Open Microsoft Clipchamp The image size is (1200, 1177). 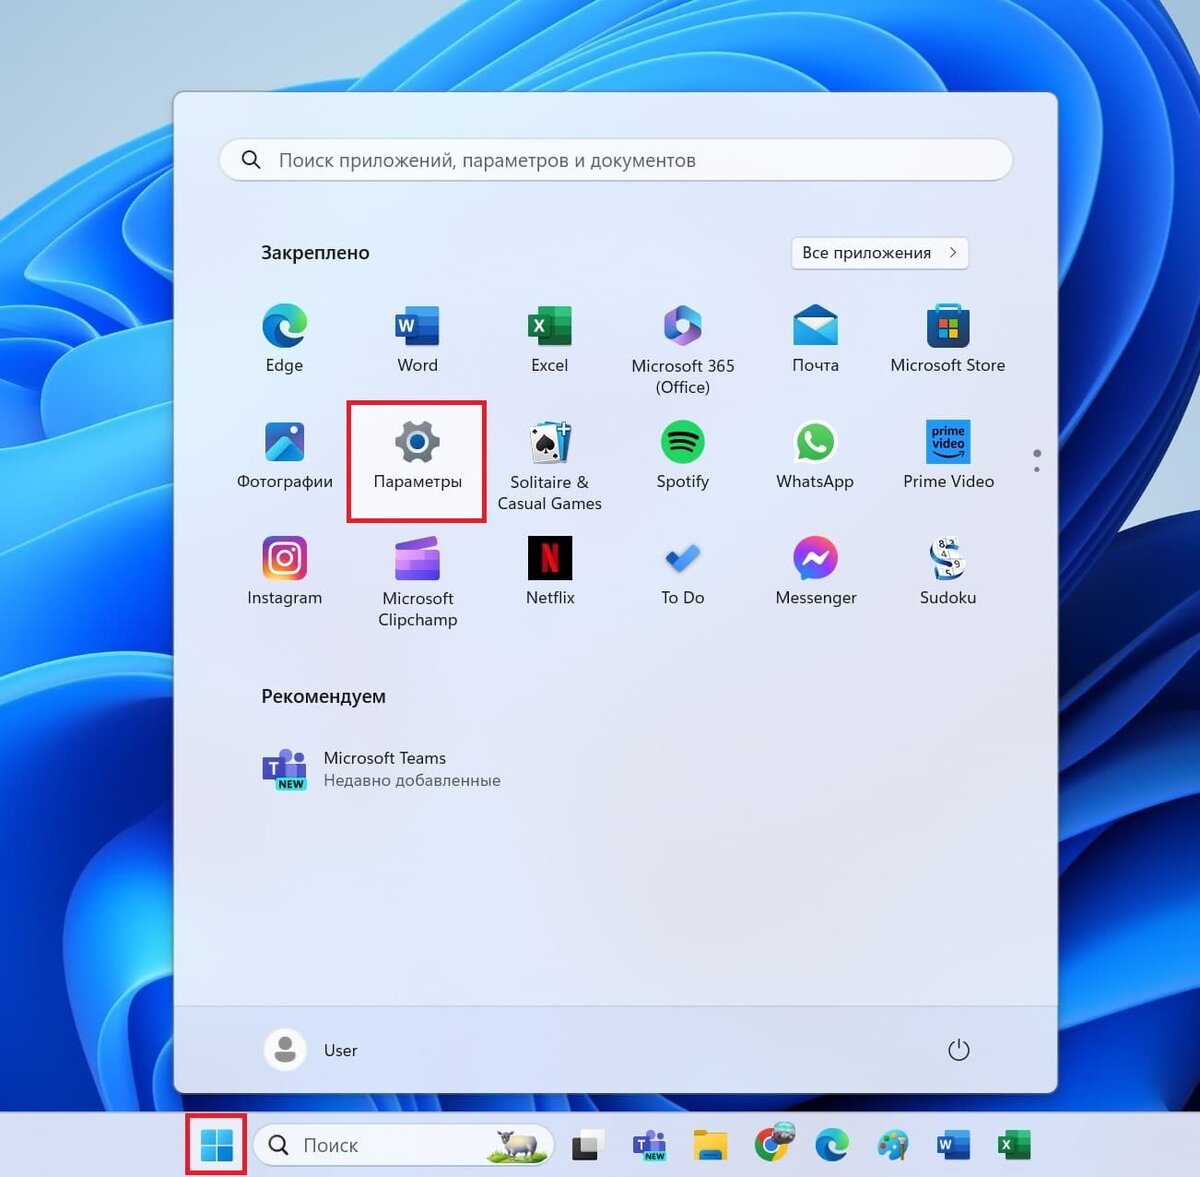pyautogui.click(x=417, y=582)
